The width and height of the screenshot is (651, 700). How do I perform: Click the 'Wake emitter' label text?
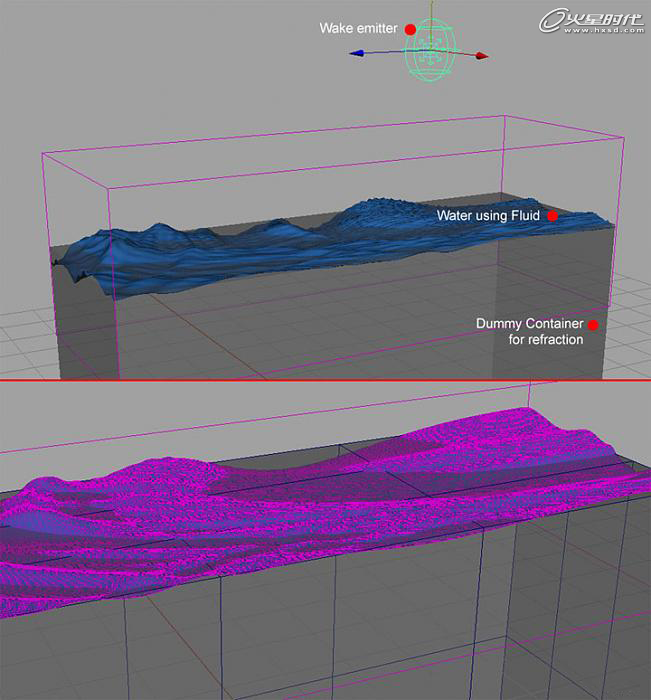(x=358, y=29)
